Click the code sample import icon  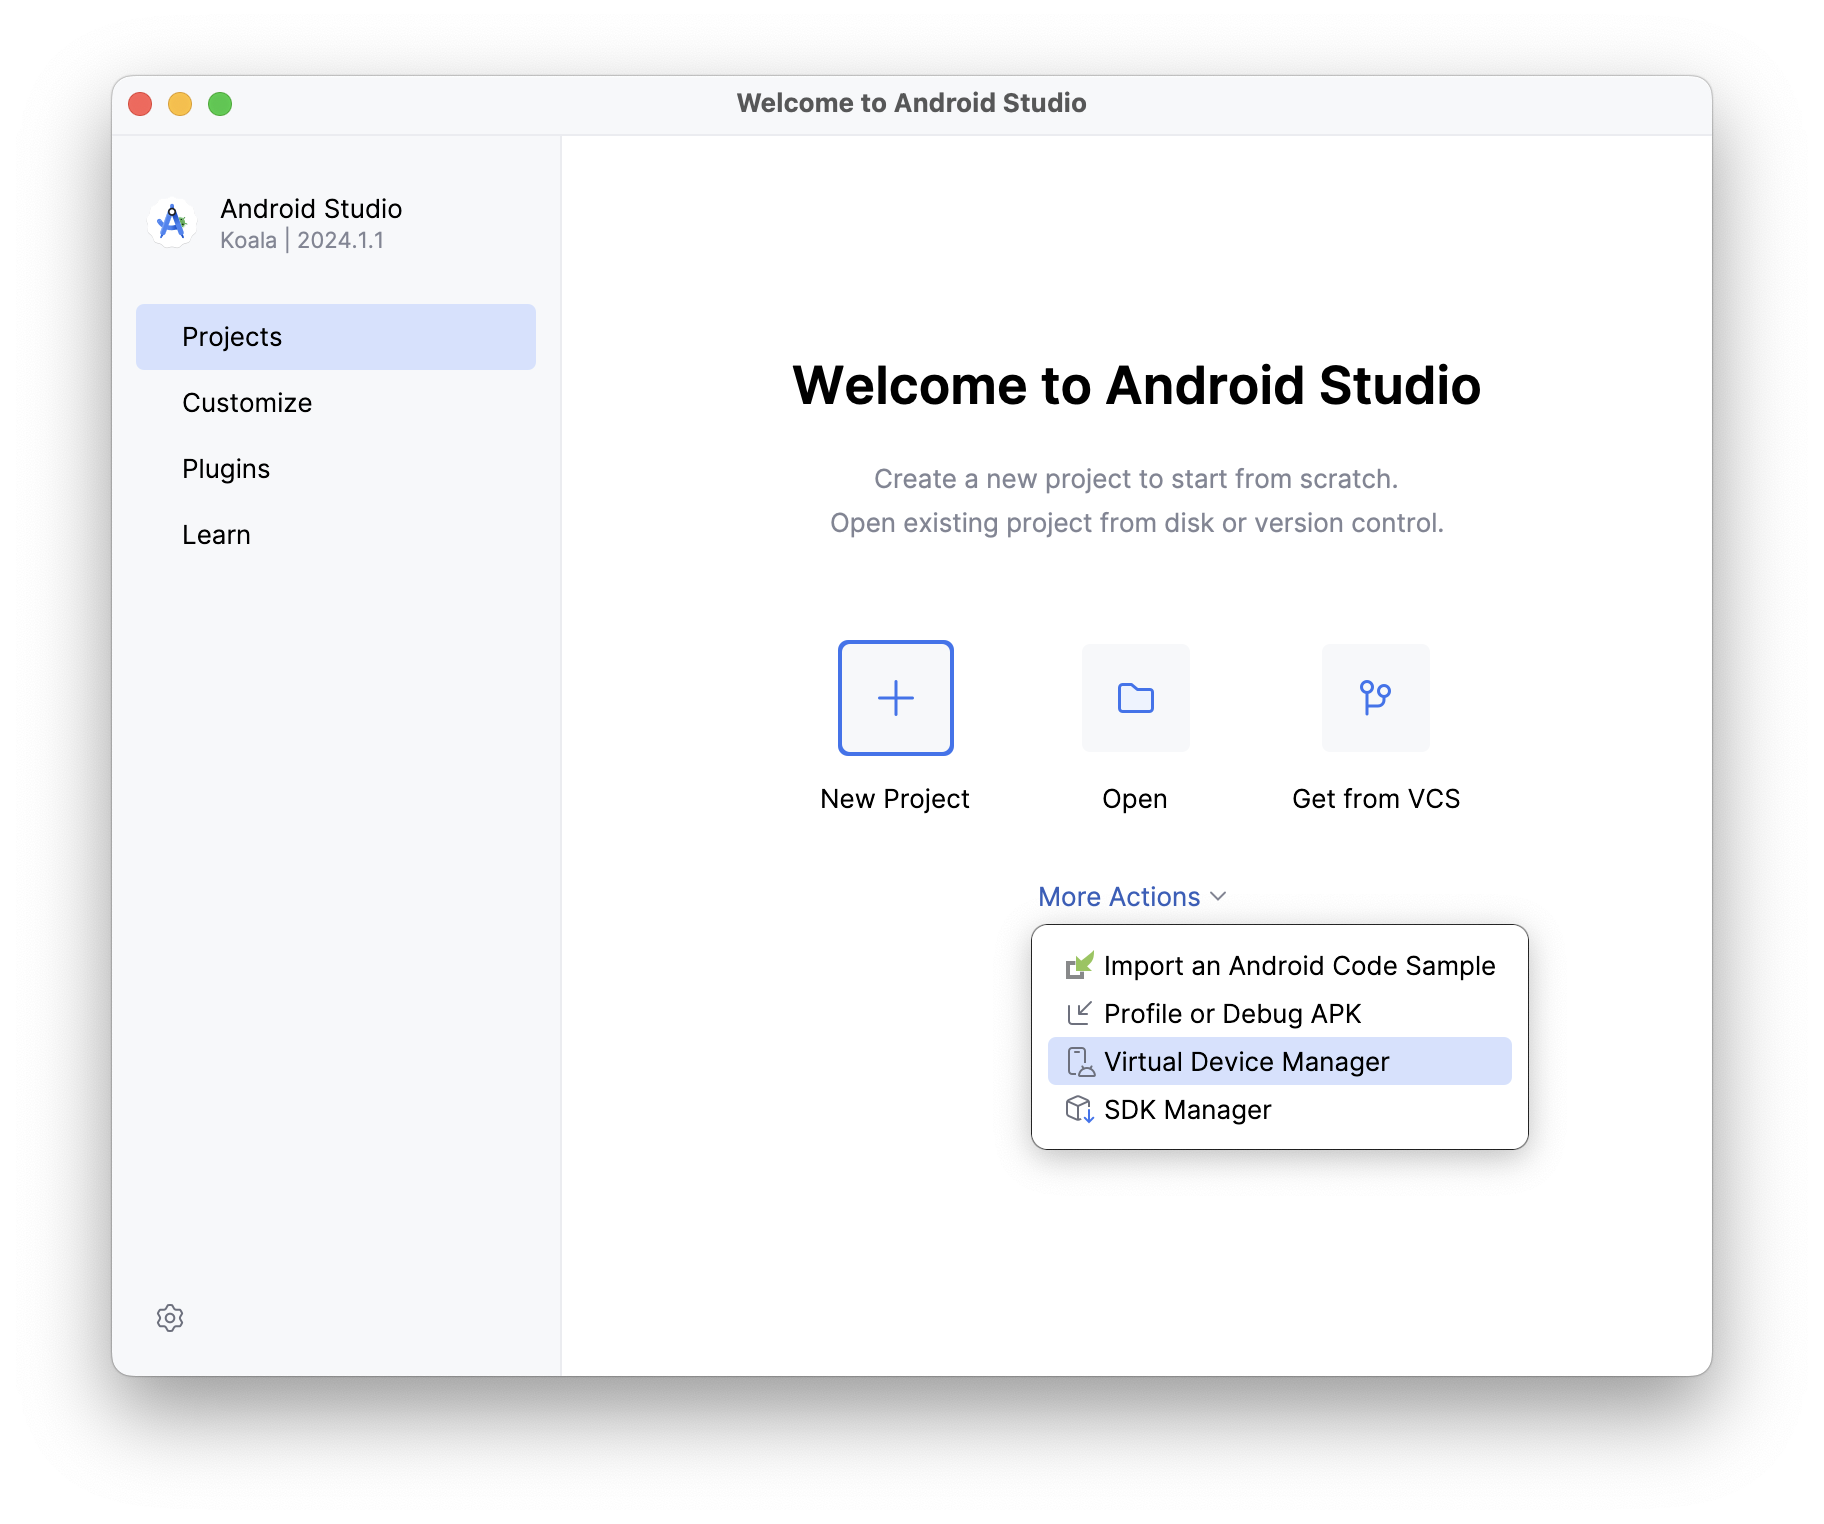coord(1080,965)
